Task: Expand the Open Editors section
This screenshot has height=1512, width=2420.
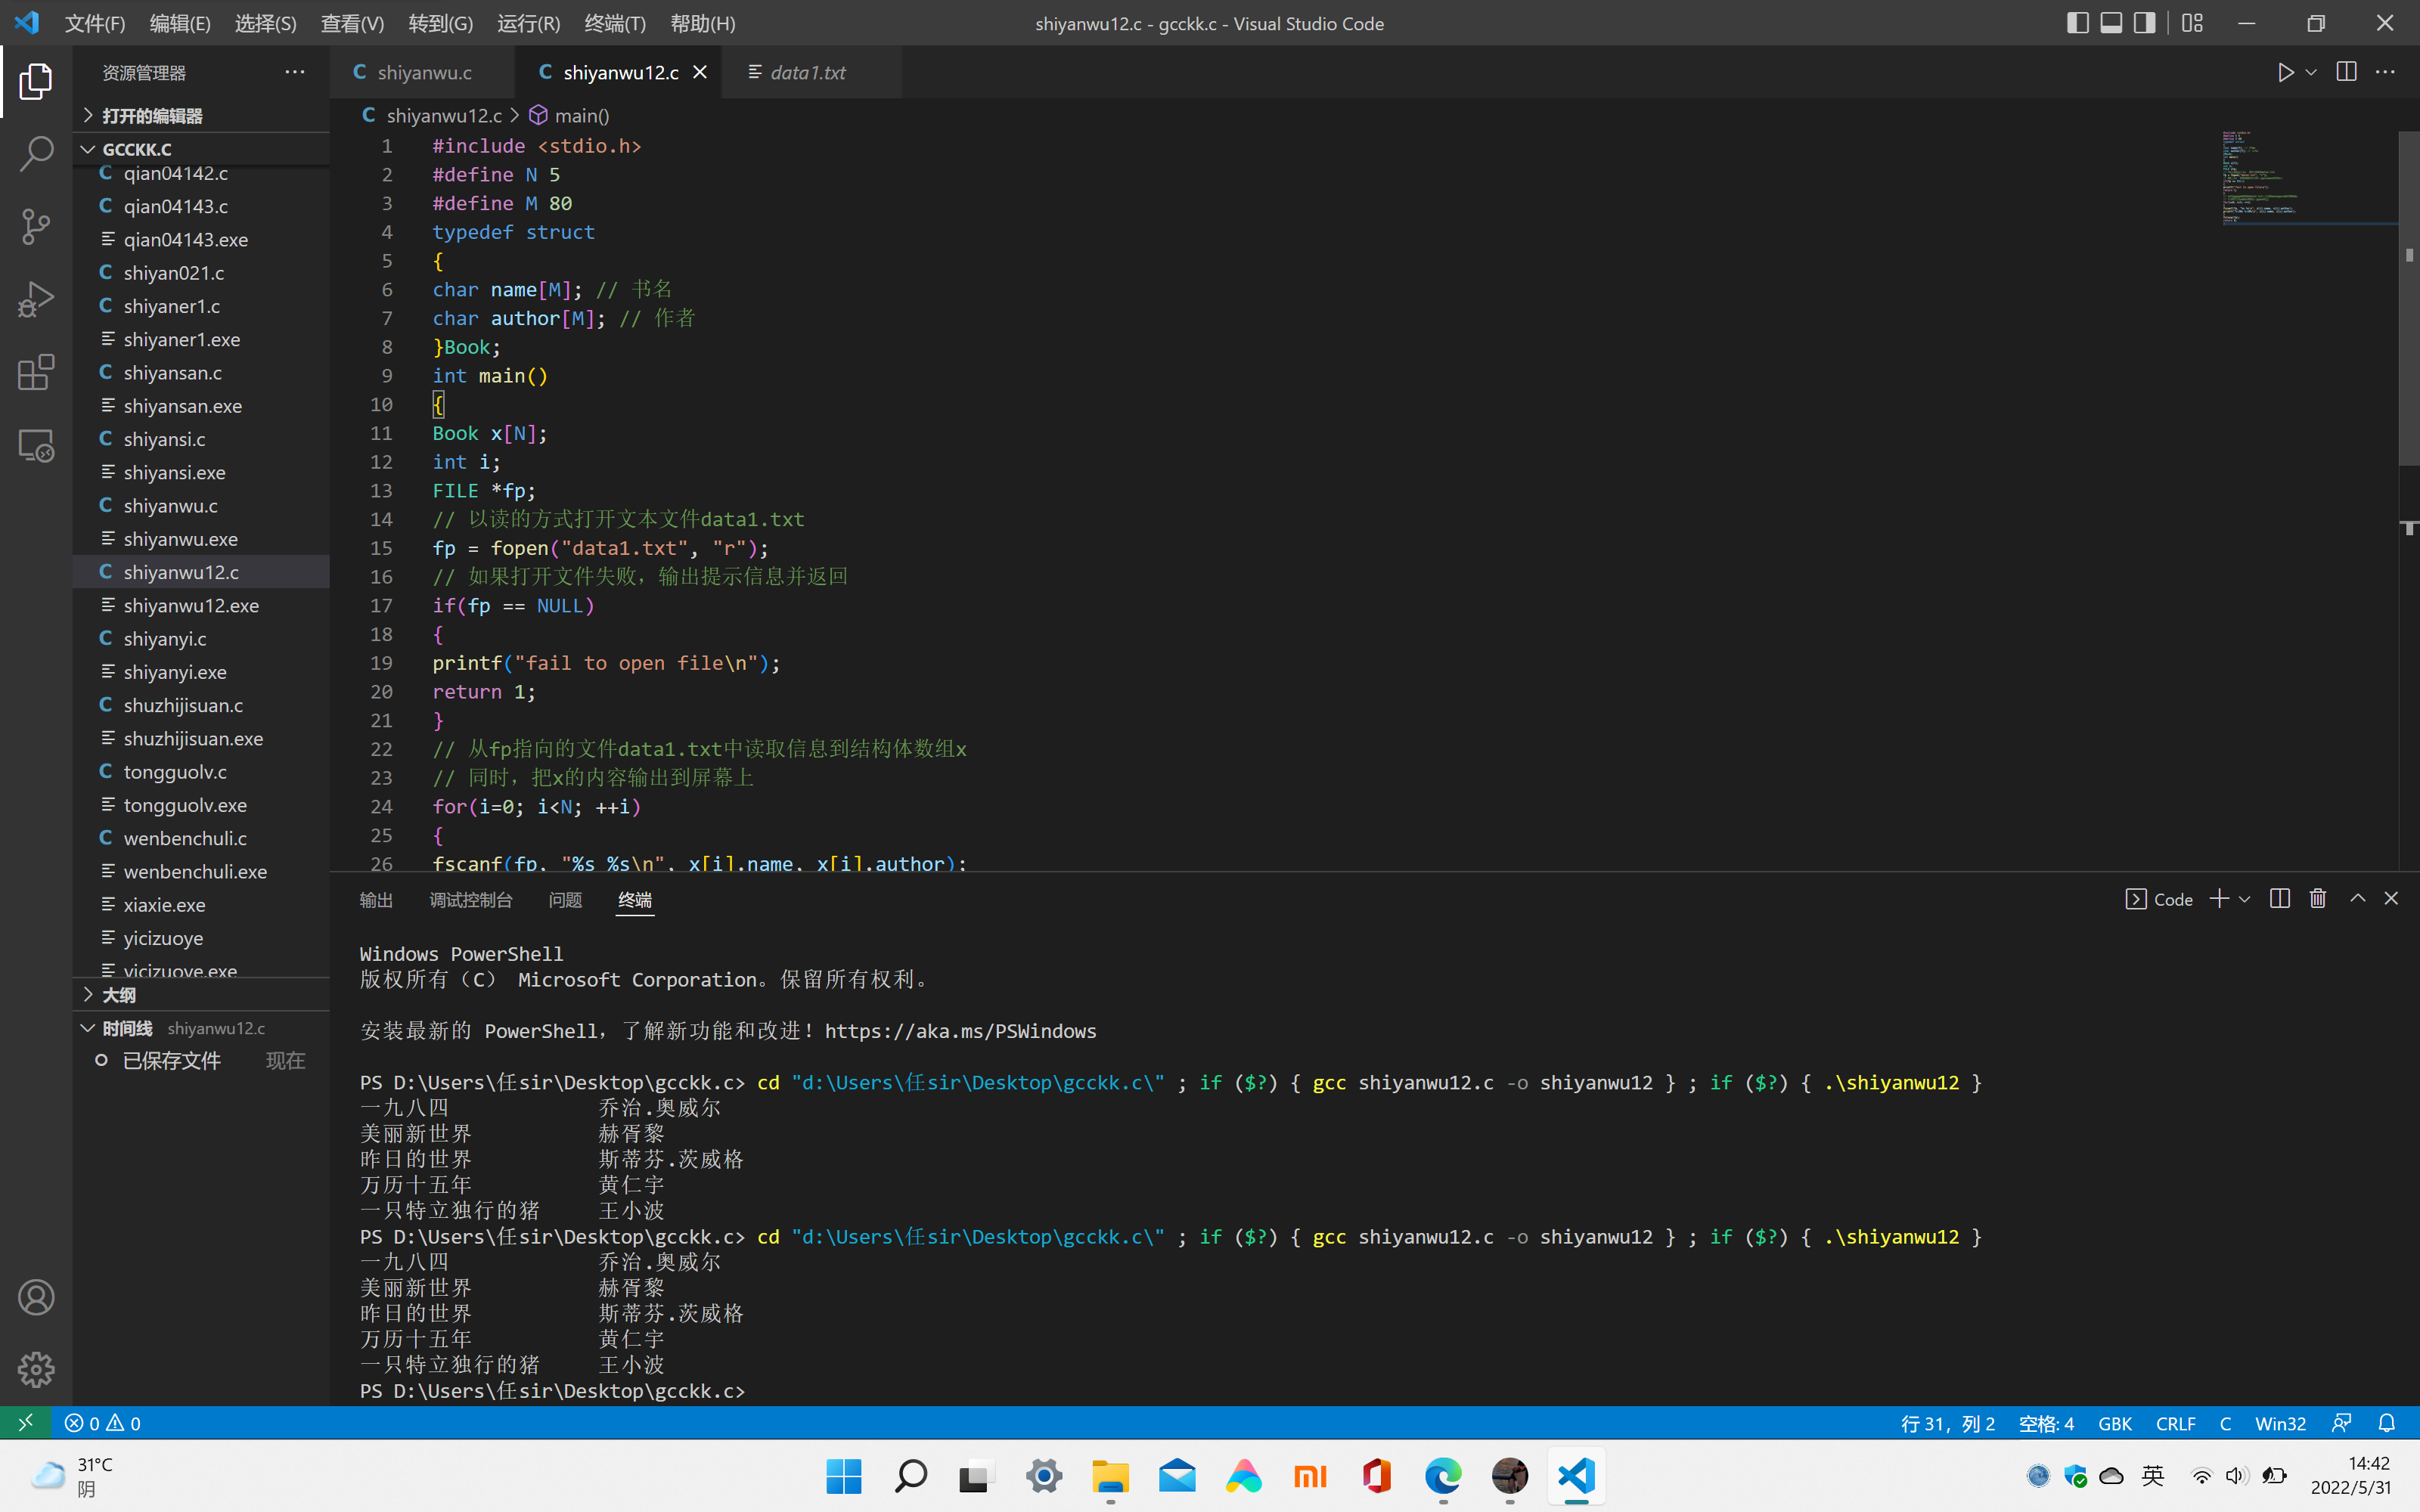Action: [201, 116]
